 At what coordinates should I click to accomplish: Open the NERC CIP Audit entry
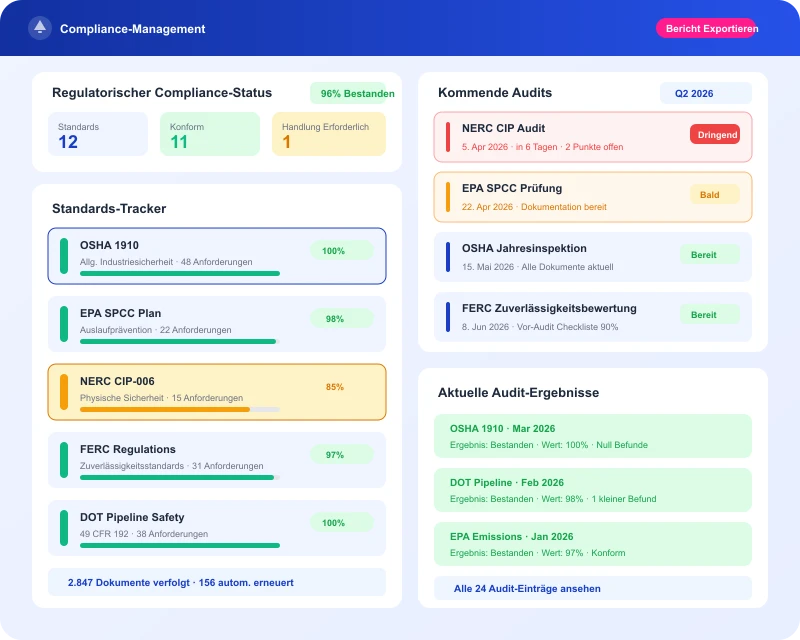(x=593, y=137)
